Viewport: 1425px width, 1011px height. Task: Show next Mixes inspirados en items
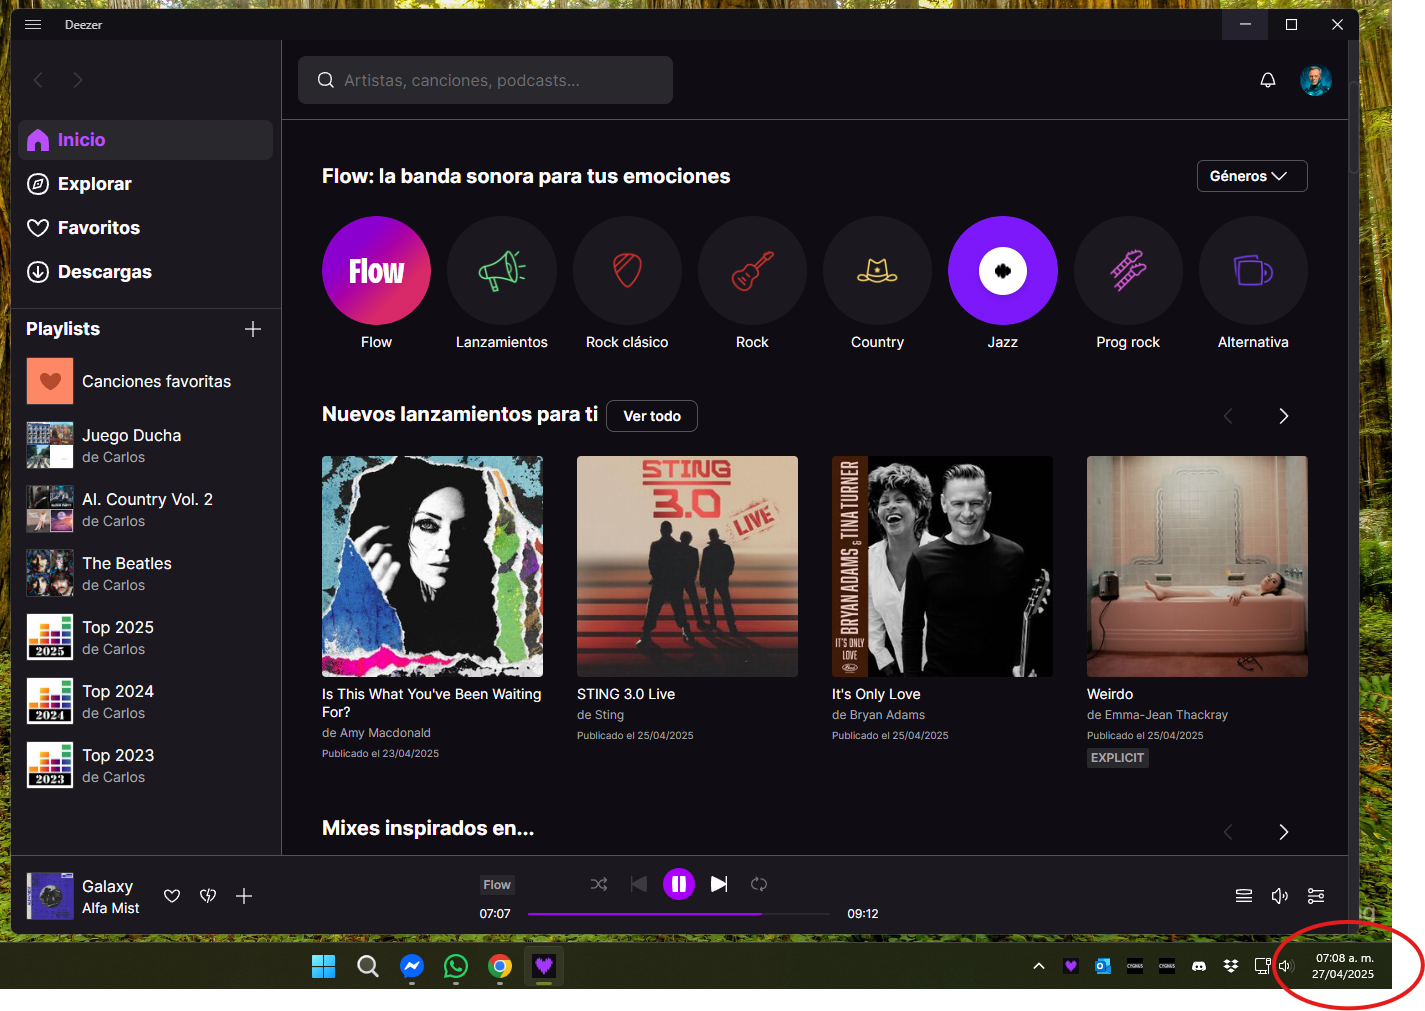(x=1284, y=832)
